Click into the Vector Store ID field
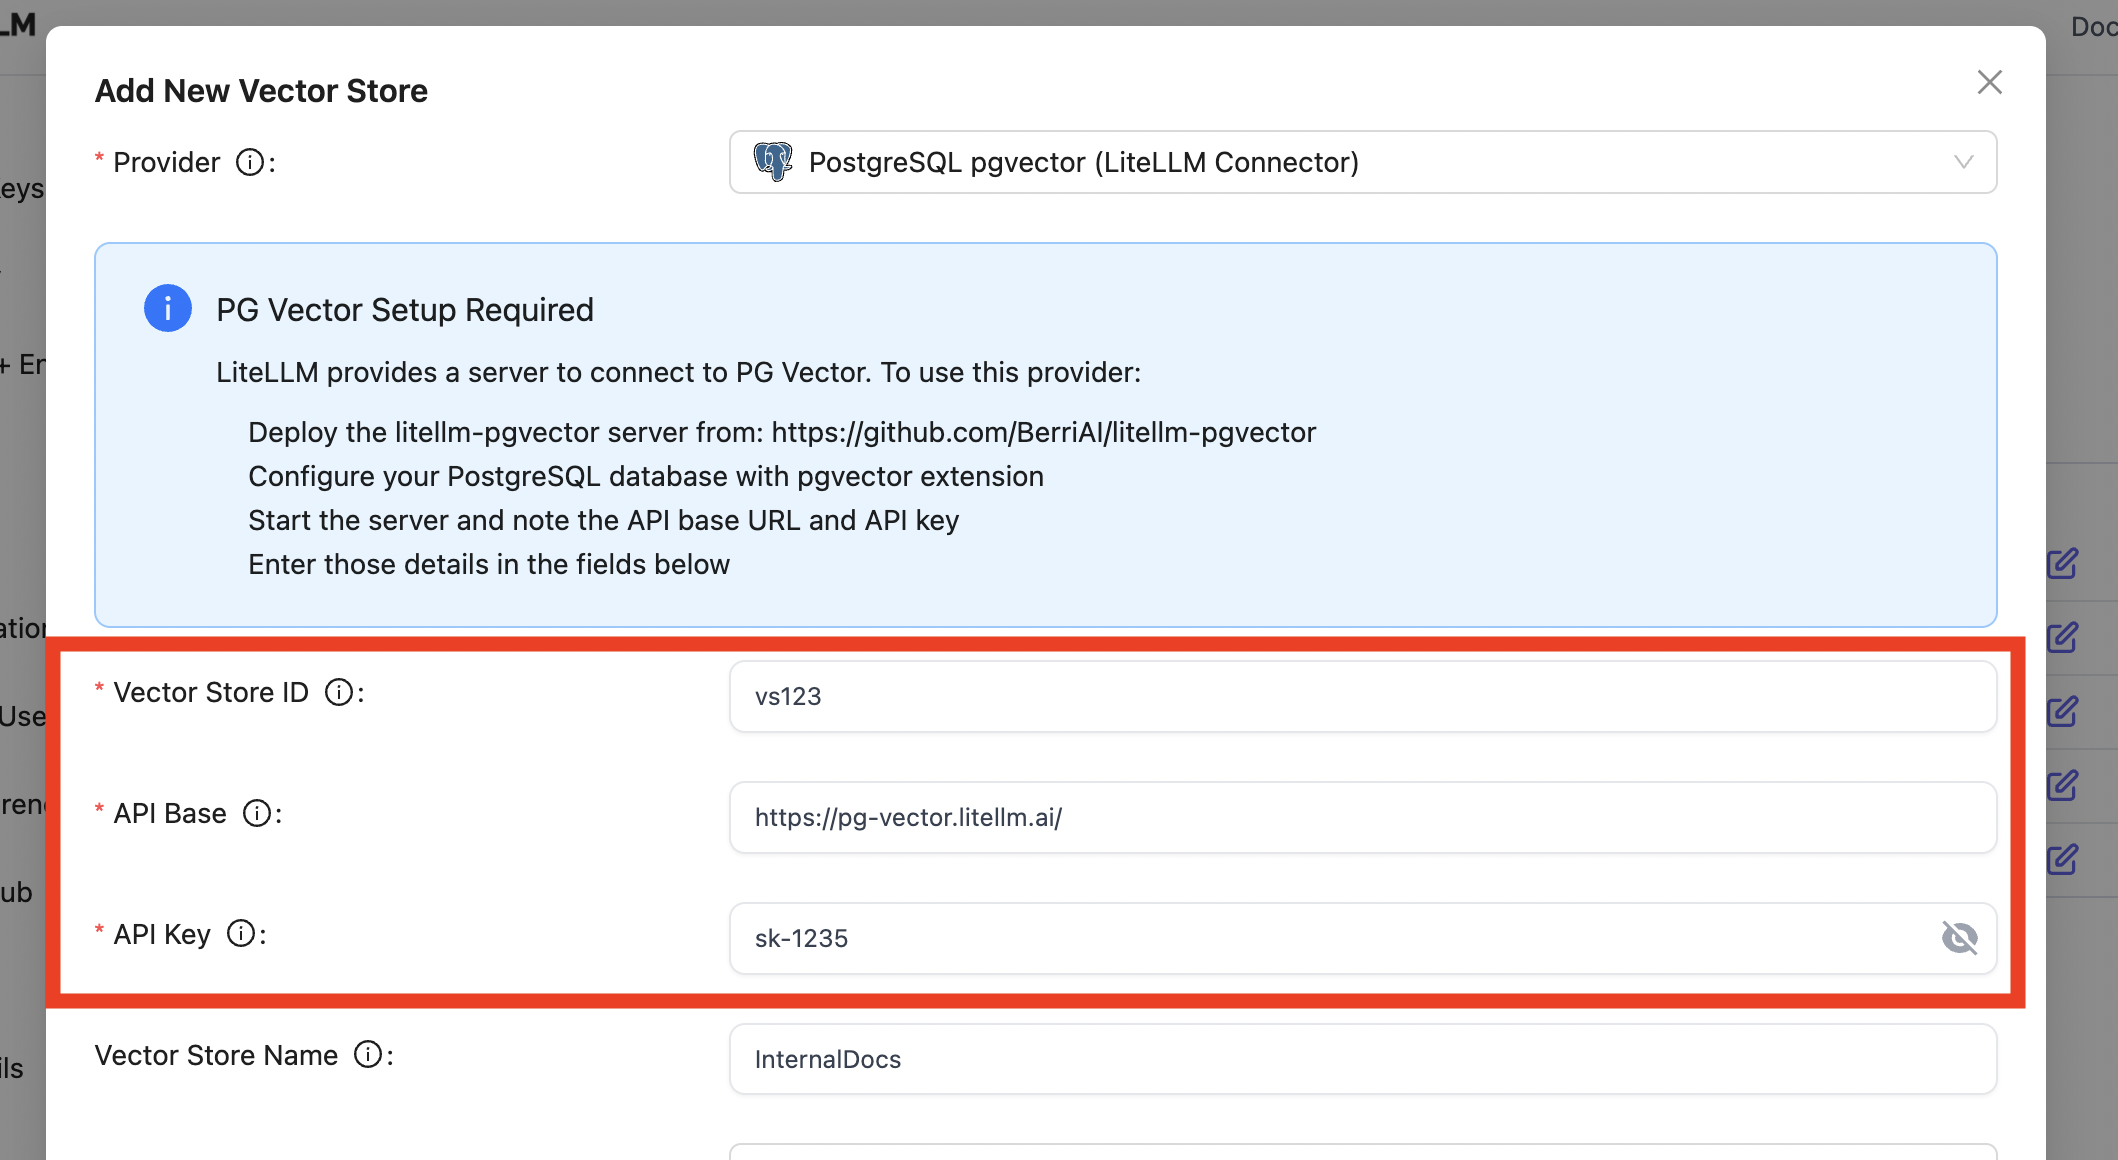This screenshot has height=1160, width=2118. (1362, 697)
